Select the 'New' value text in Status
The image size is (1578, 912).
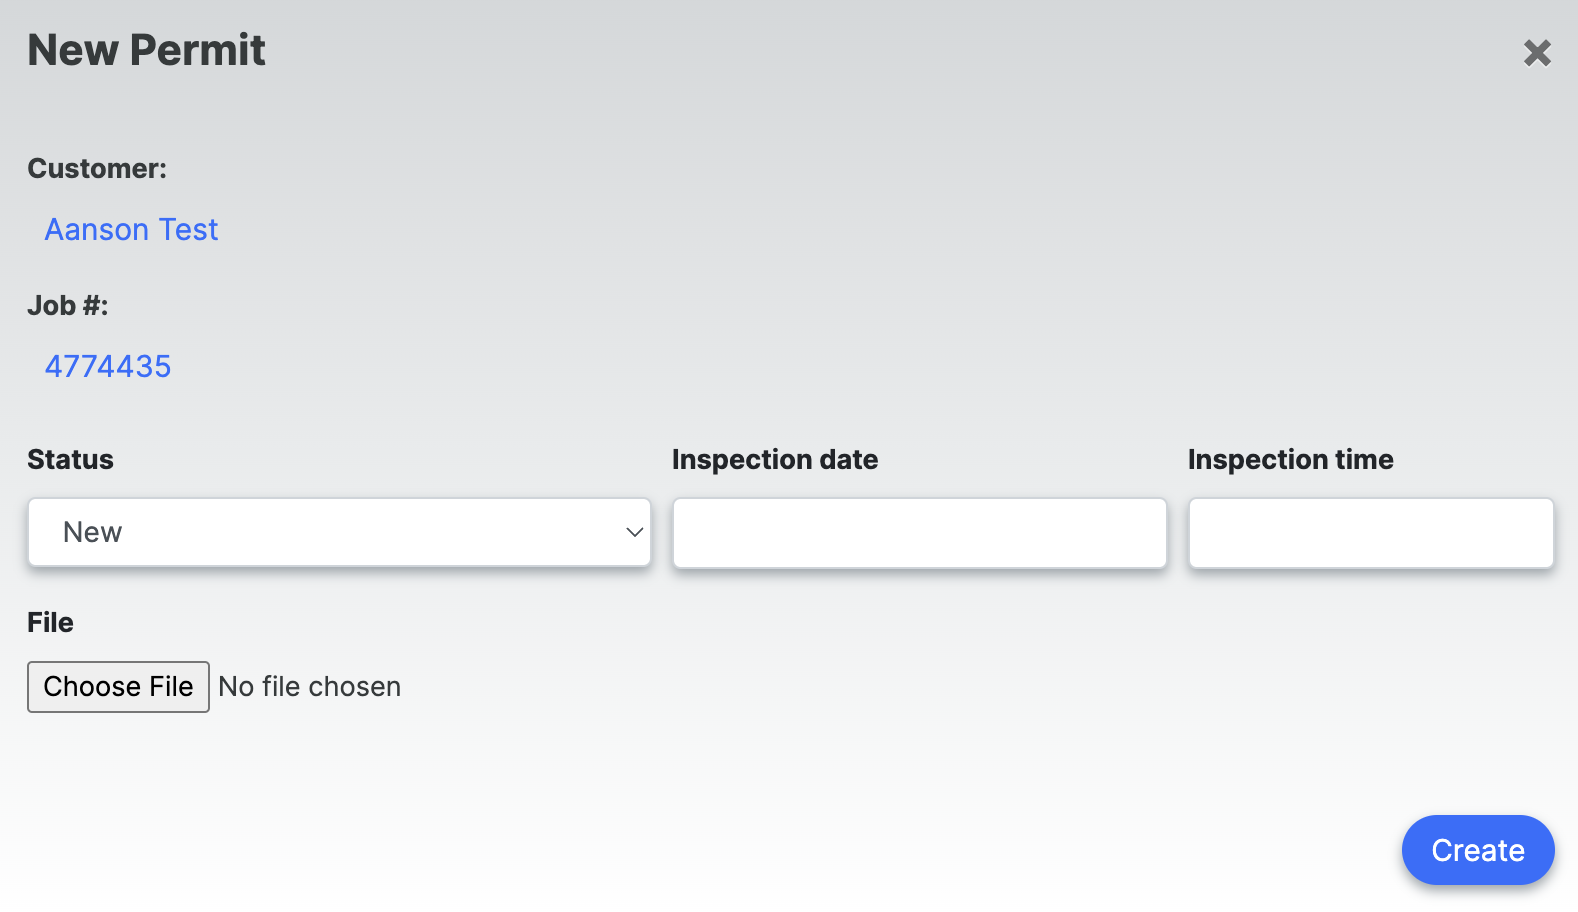click(x=92, y=532)
